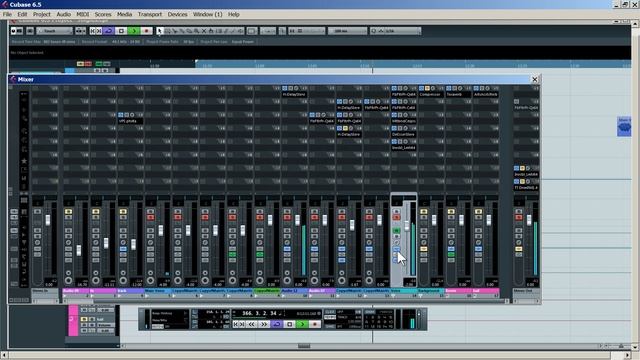
Task: Toggle mute on the Background channel
Action: [424, 211]
